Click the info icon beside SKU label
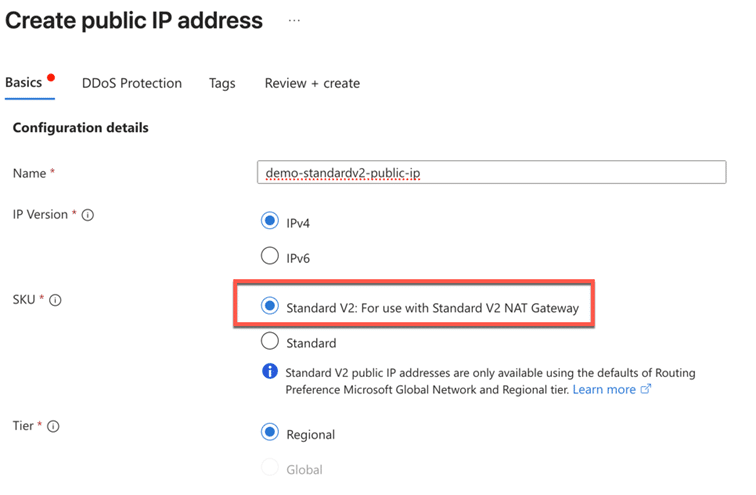The width and height of the screenshot is (756, 495). click(56, 300)
